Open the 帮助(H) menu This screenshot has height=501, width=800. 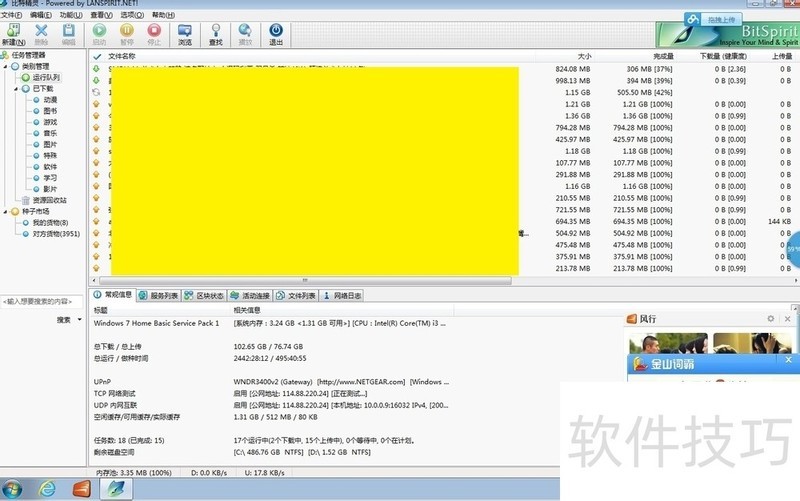click(163, 15)
